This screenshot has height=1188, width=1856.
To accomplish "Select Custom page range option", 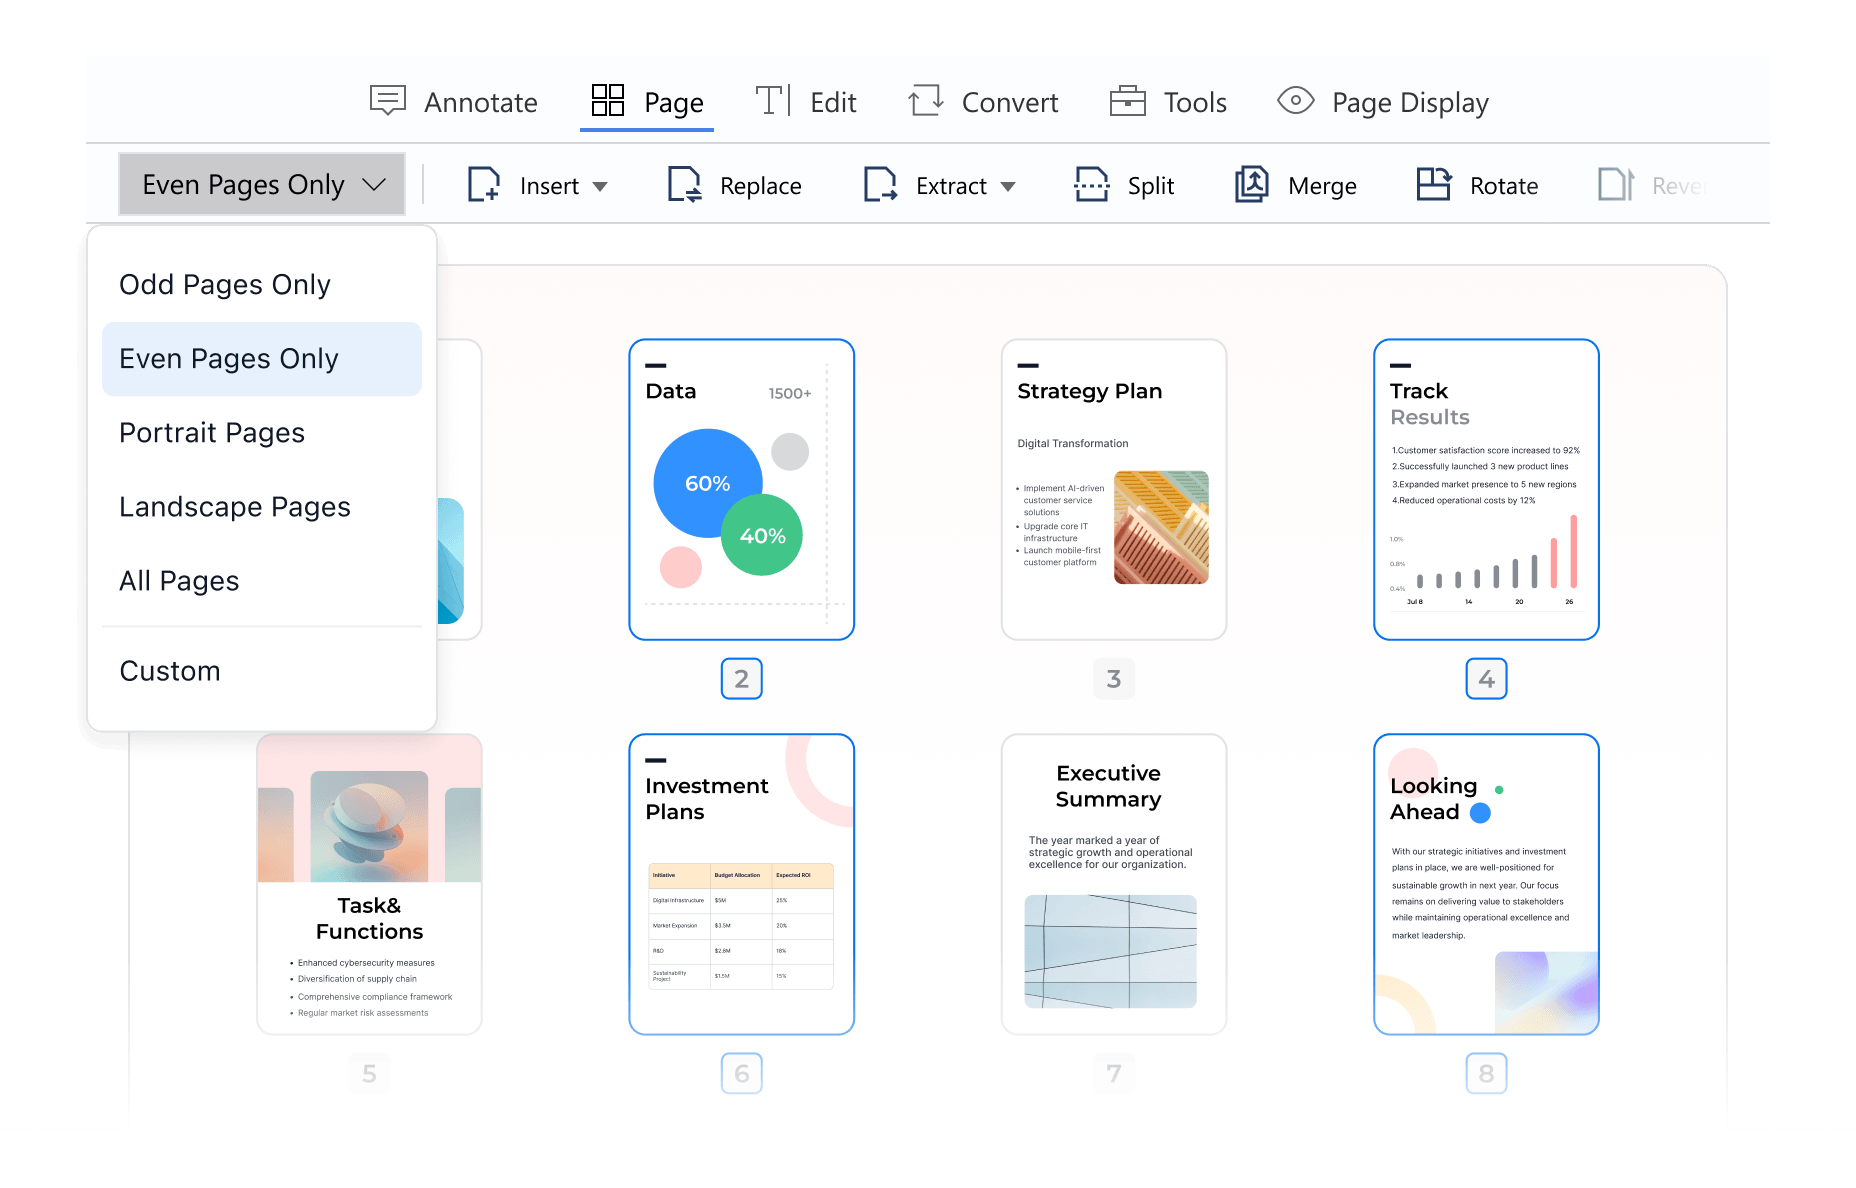I will coord(169,670).
